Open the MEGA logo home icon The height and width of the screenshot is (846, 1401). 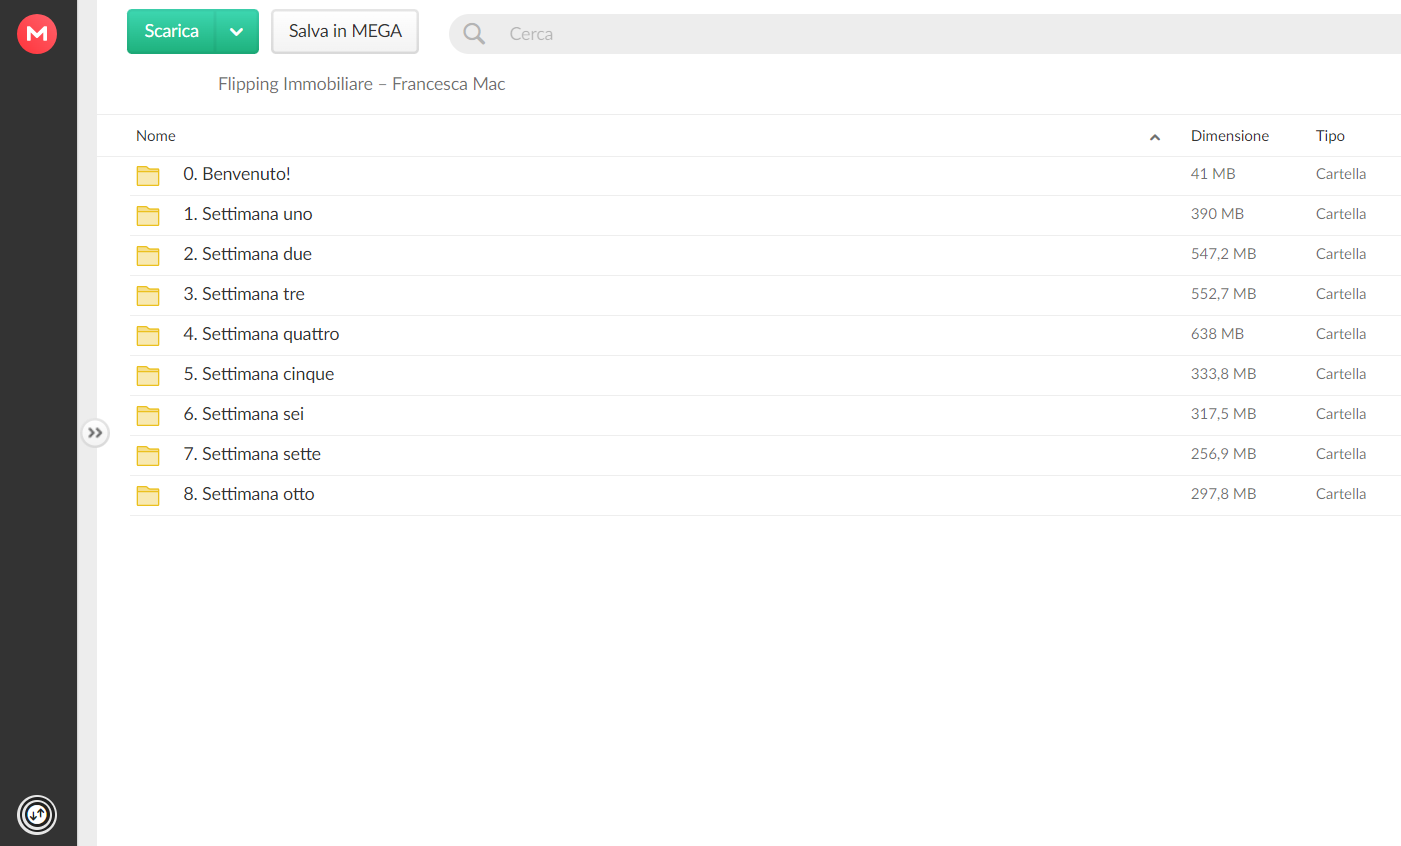[x=37, y=34]
